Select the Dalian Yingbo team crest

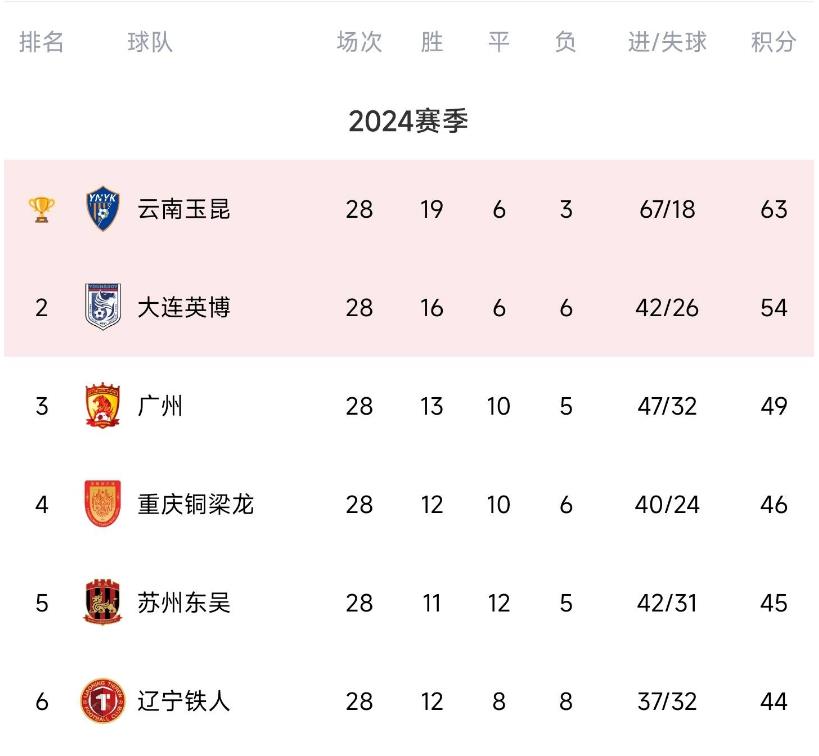pyautogui.click(x=103, y=307)
